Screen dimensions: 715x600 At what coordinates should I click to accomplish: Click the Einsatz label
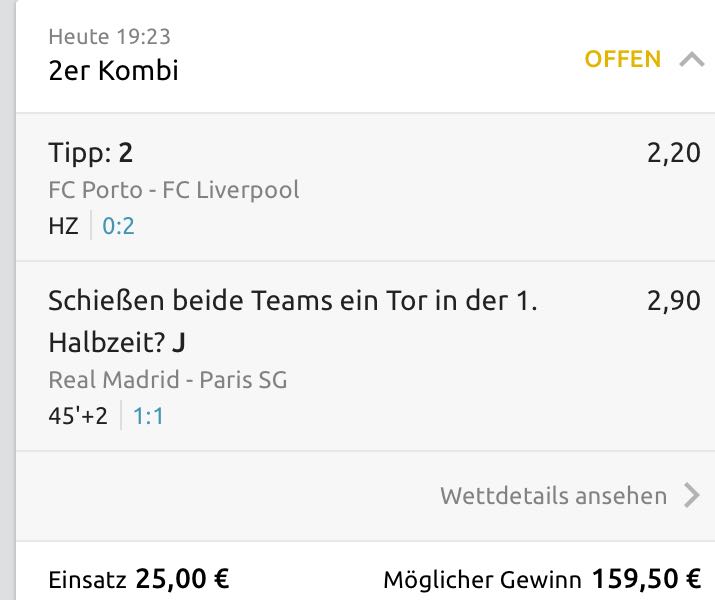(x=87, y=579)
